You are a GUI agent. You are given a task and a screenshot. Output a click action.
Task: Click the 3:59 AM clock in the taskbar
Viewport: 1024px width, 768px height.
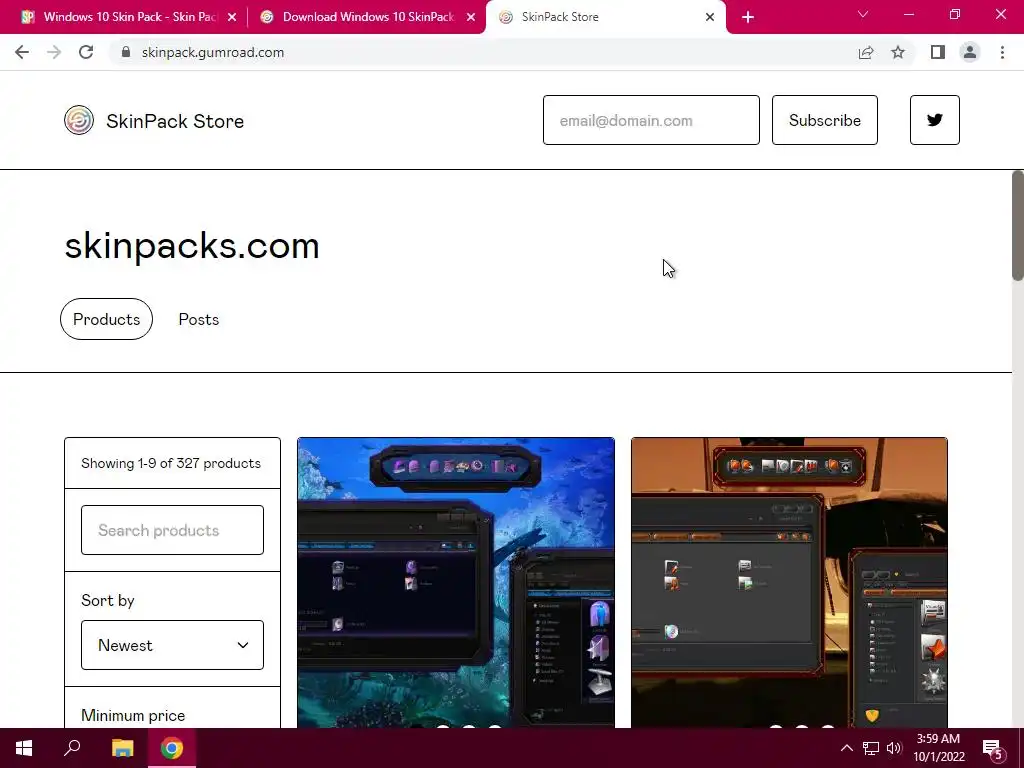[x=938, y=748]
